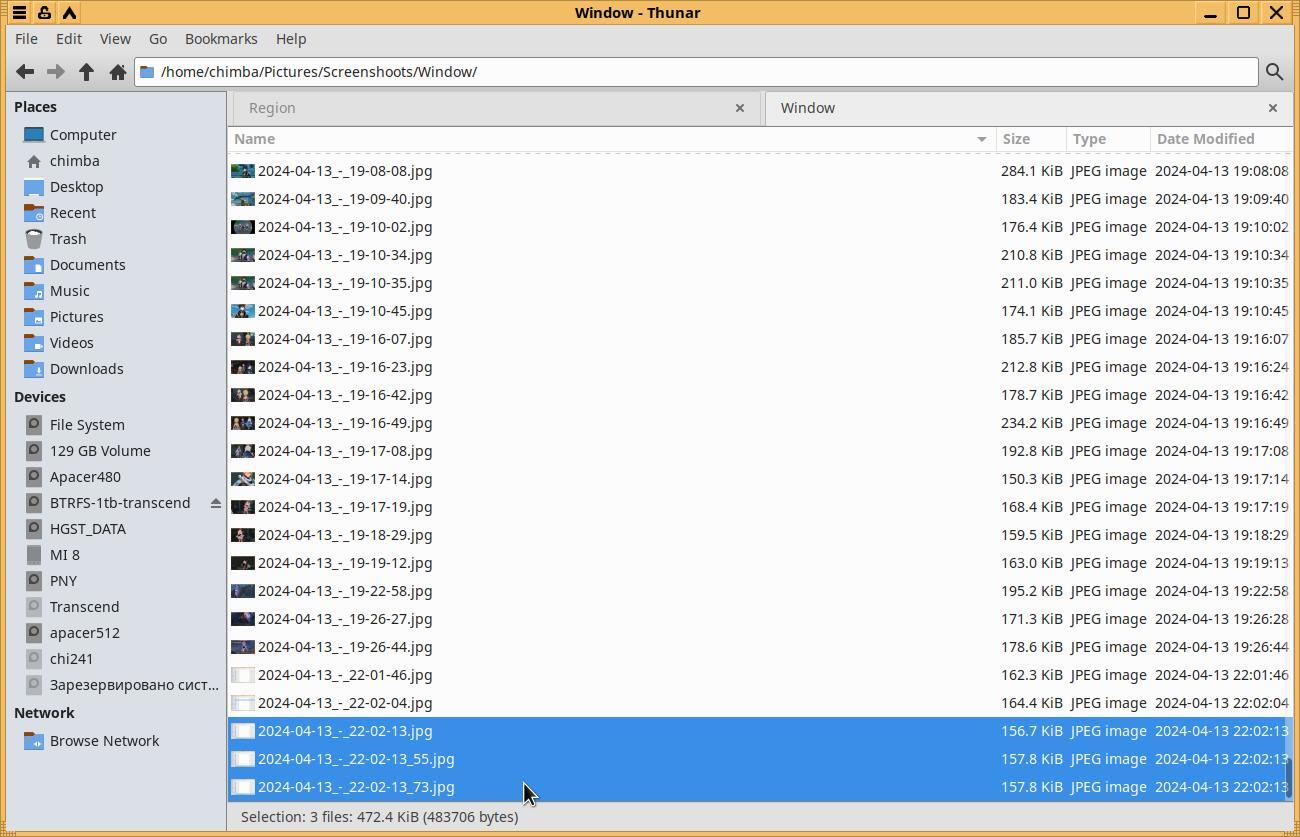The height and width of the screenshot is (837, 1300).
Task: Open Computer in the Places sidebar
Action: 83,135
